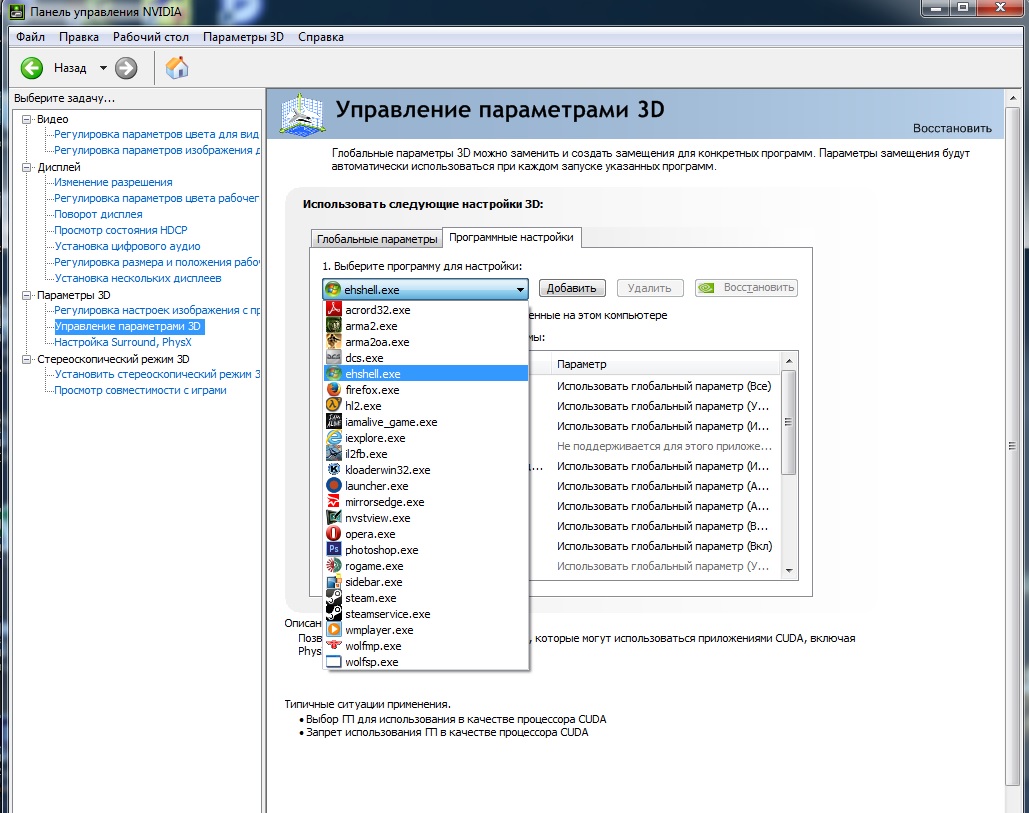Pick steamservice.exe icon from list

[x=334, y=614]
